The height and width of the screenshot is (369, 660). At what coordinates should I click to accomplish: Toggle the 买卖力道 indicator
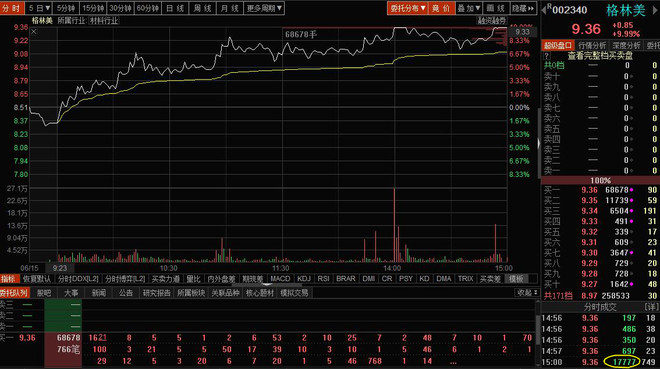pos(165,279)
